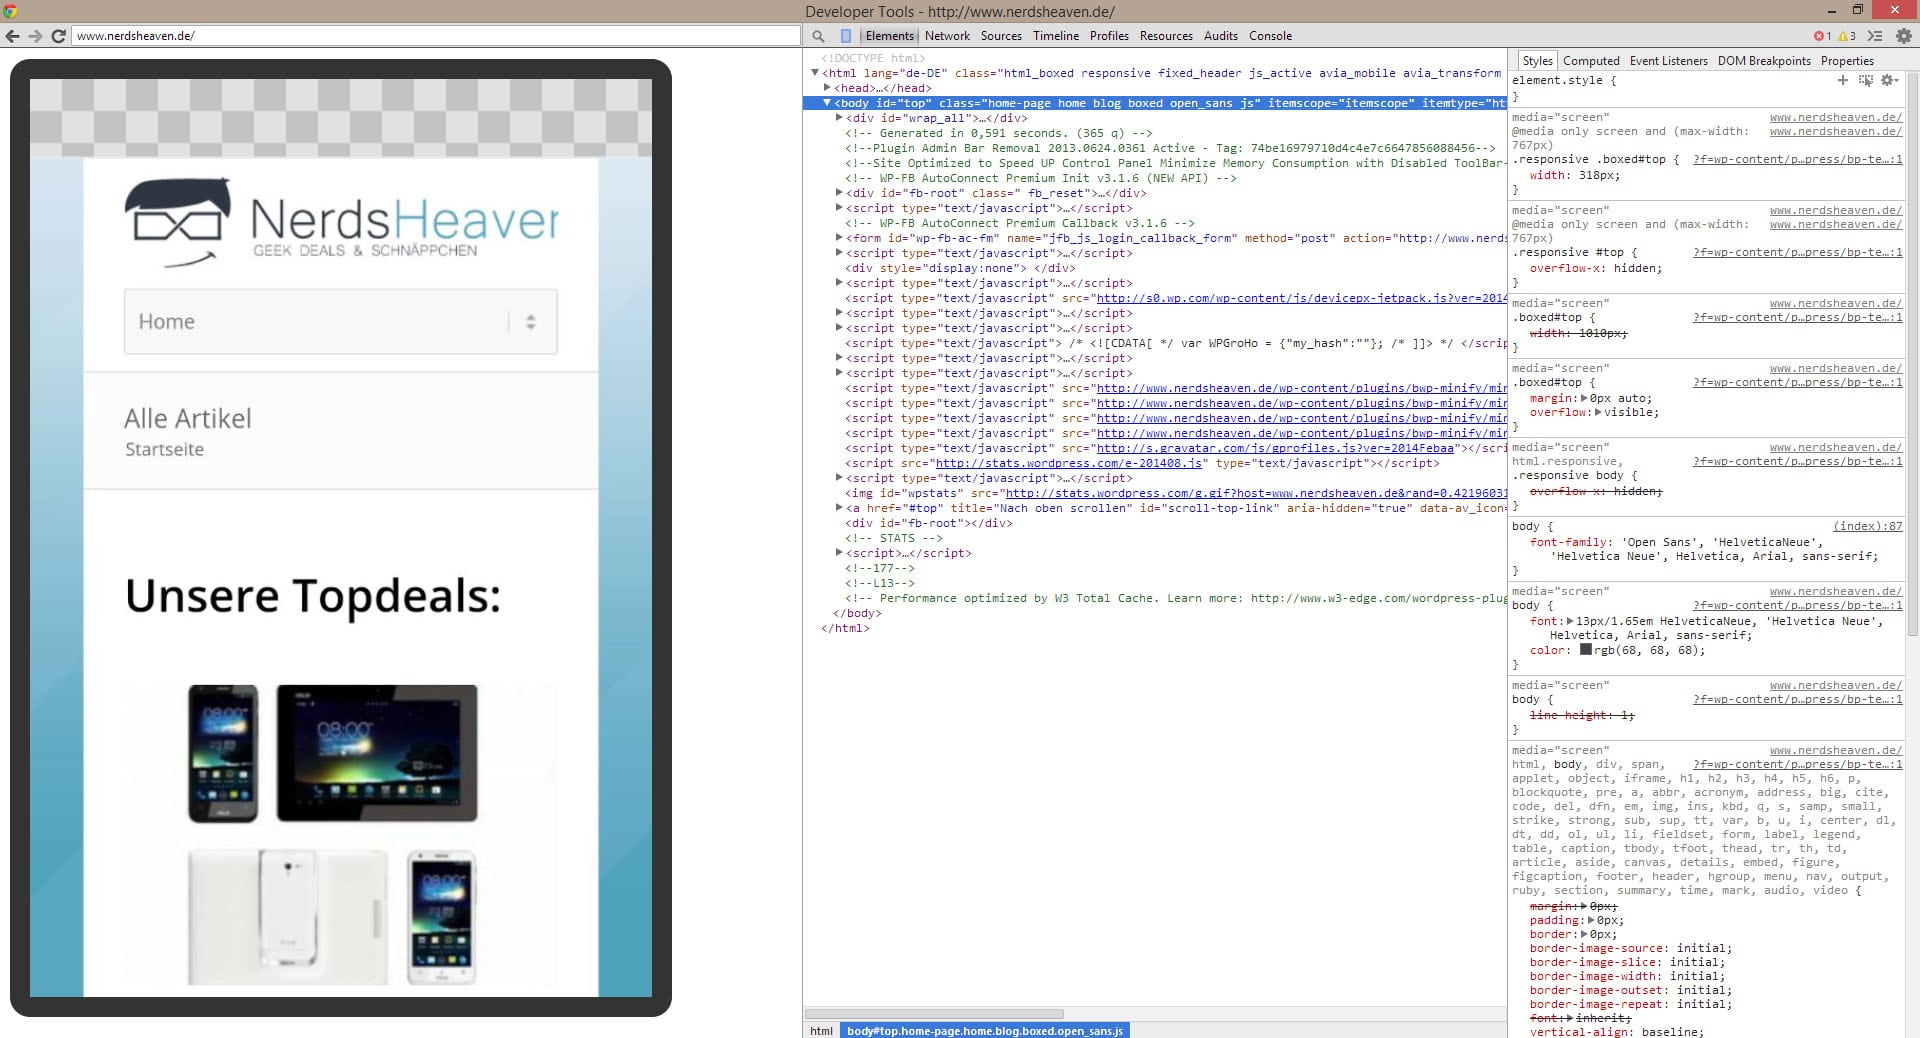The width and height of the screenshot is (1920, 1038).
Task: Click the red error count indicator
Action: pyautogui.click(x=1822, y=36)
